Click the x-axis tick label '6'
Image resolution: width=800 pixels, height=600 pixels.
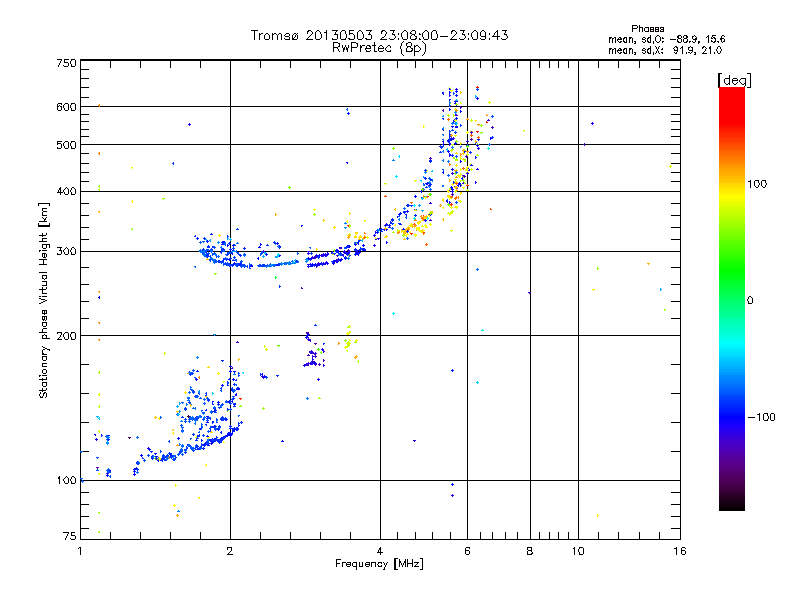[x=467, y=551]
